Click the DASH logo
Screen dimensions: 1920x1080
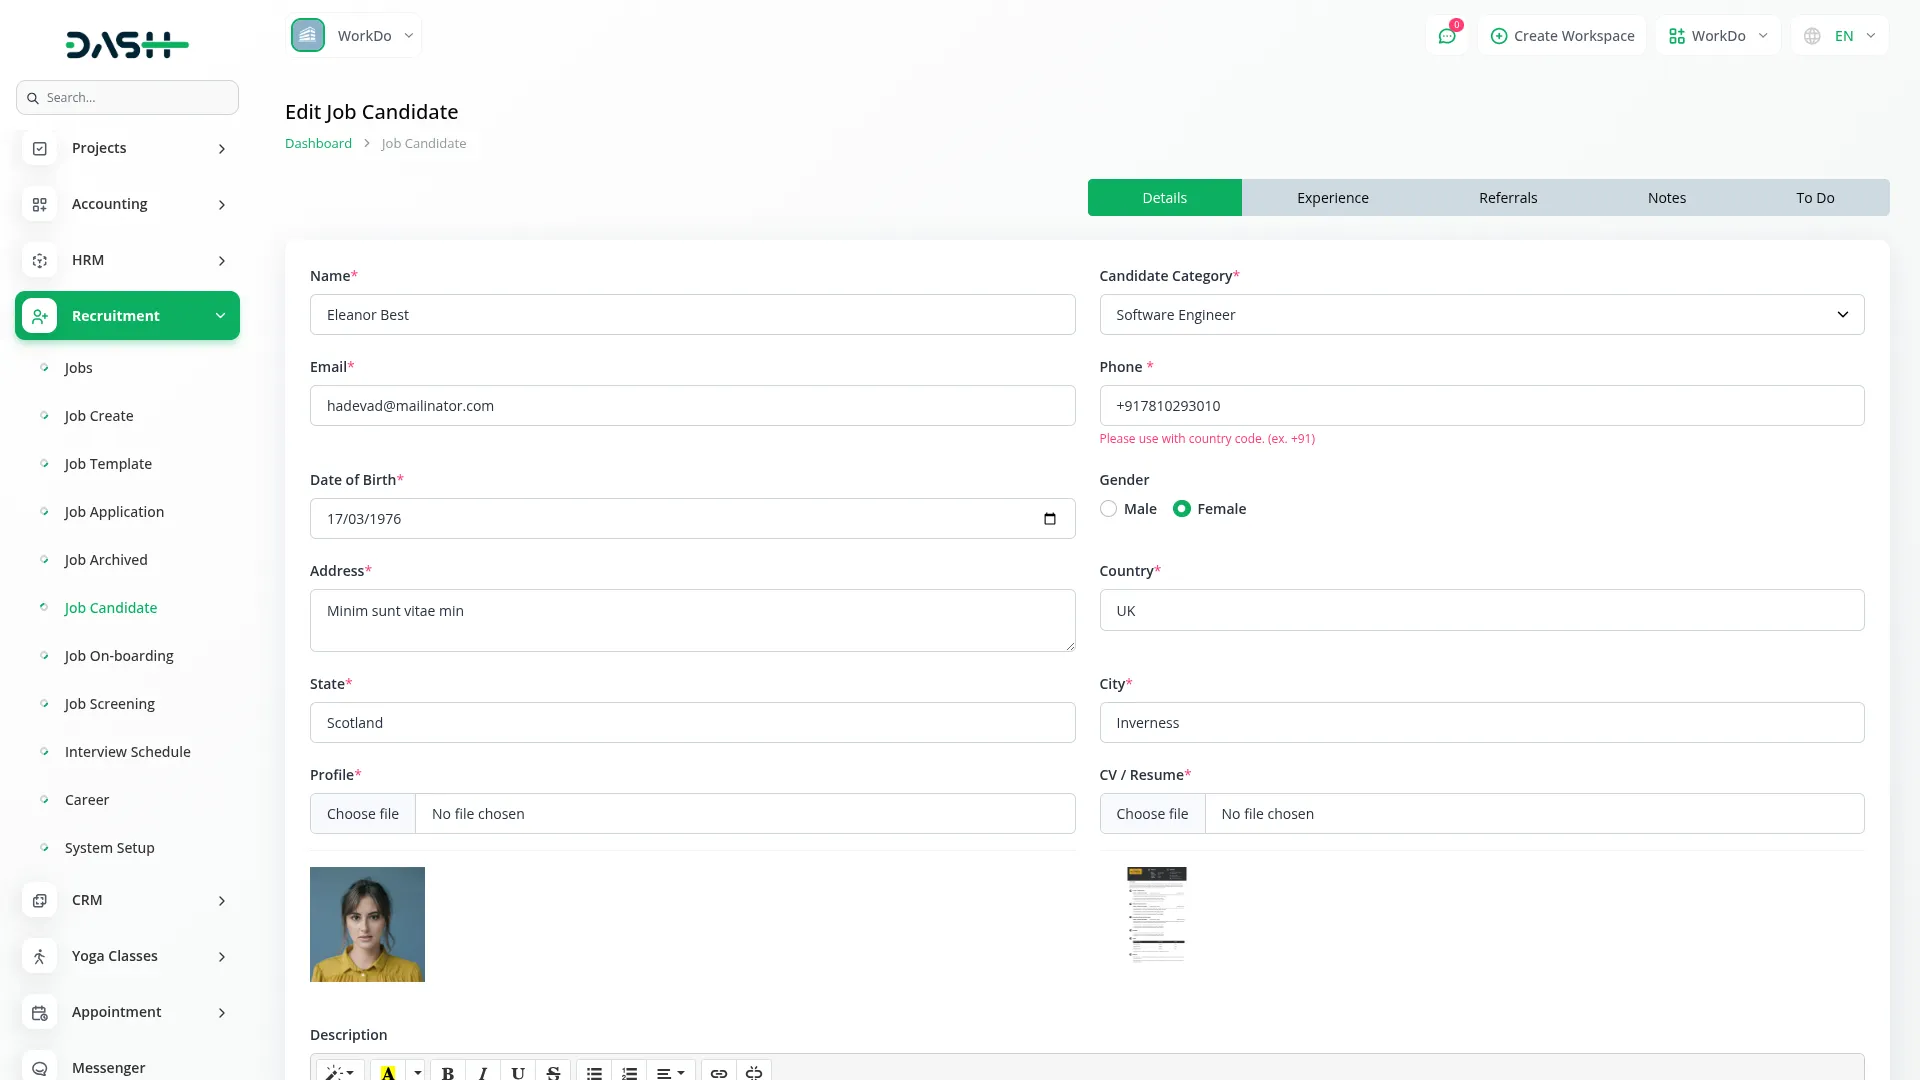(x=127, y=44)
